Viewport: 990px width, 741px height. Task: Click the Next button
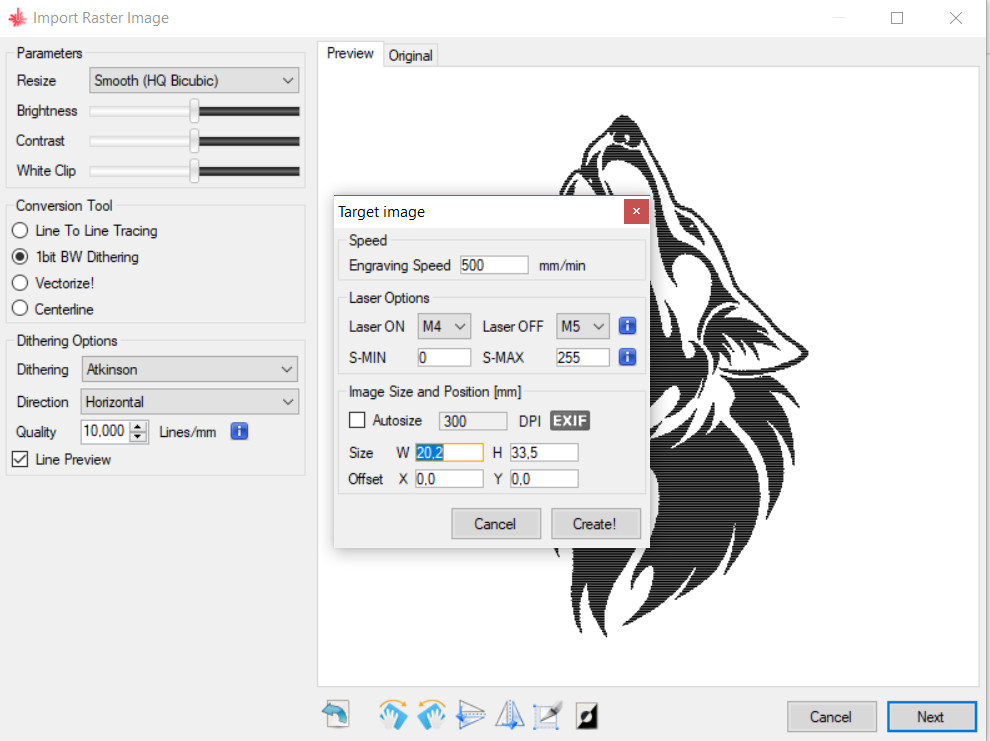click(x=931, y=717)
